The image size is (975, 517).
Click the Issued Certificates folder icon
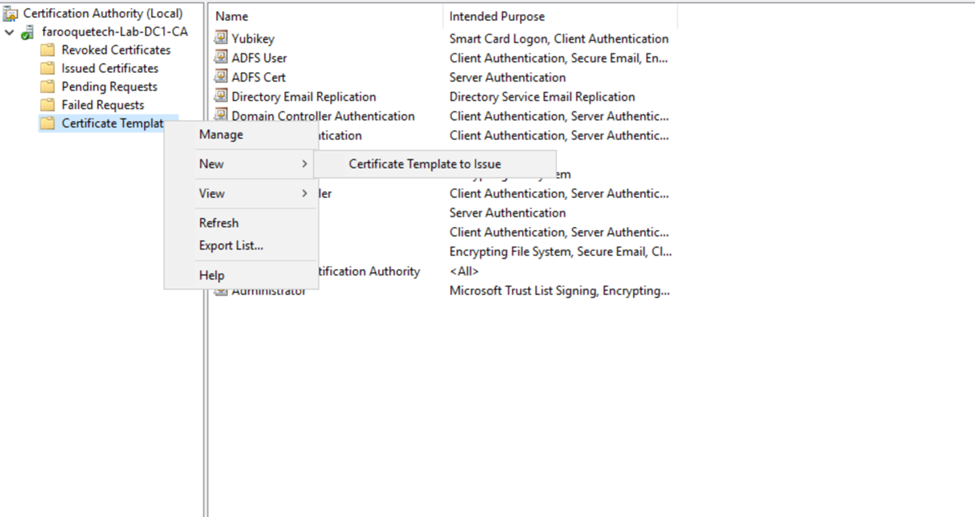coord(47,68)
